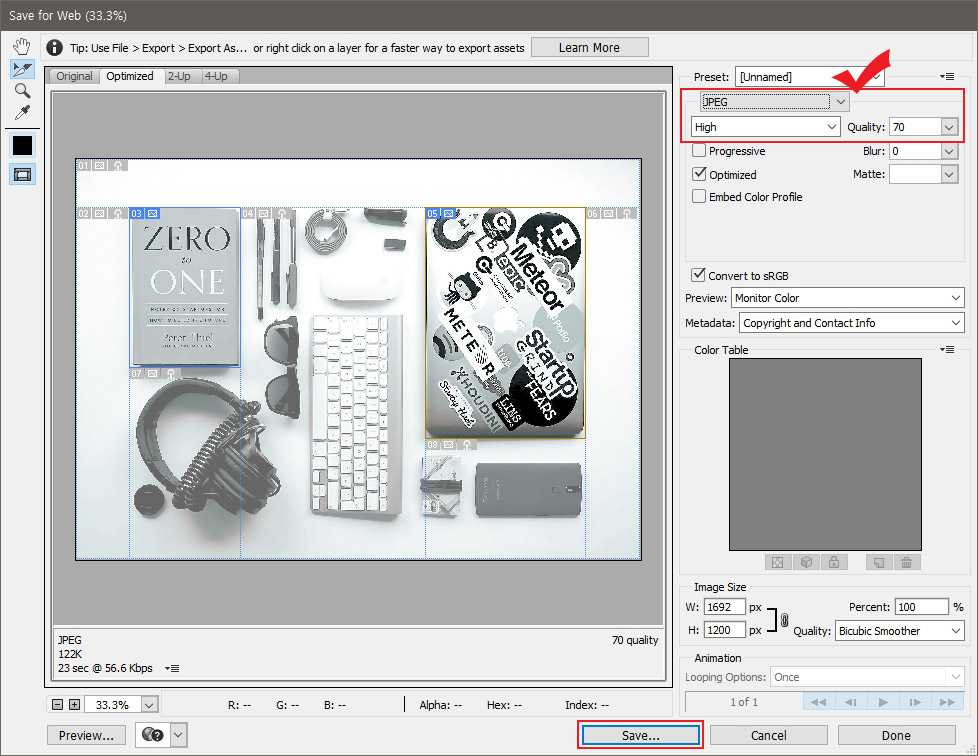Open the Bicubic Smoother resampling dropdown
The image size is (978, 756).
point(899,631)
